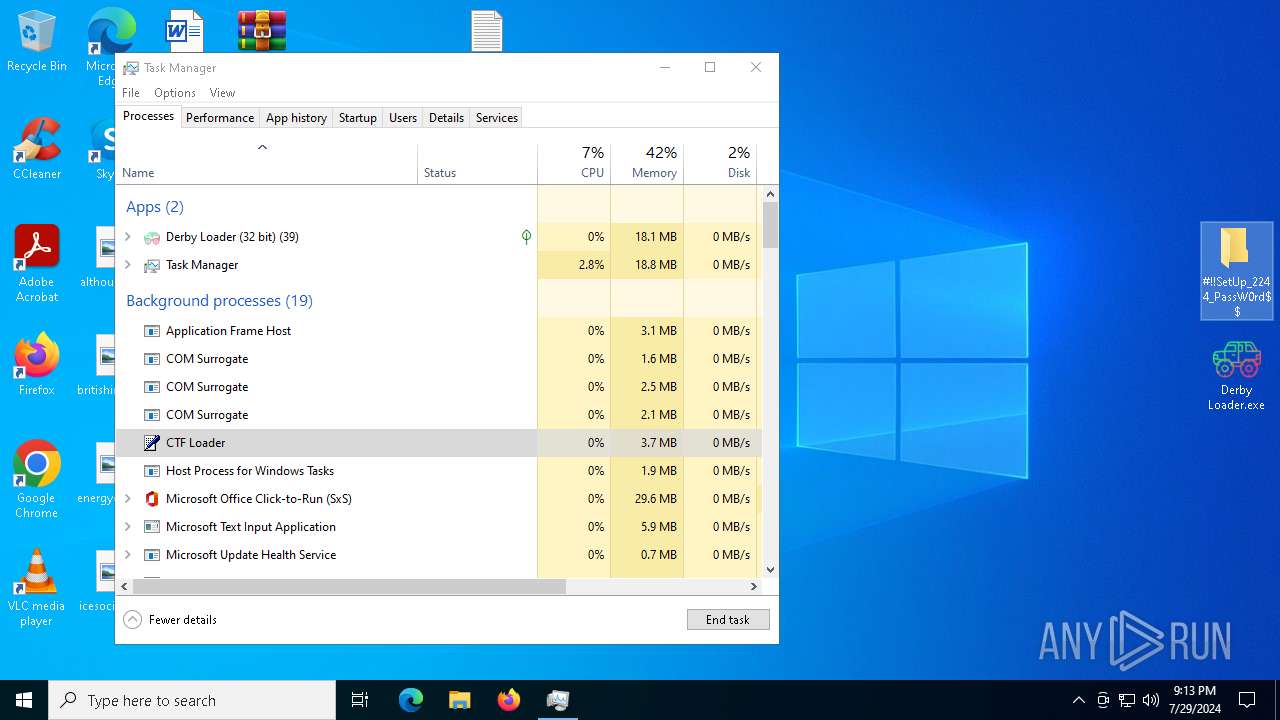
Task: Open the notification center icon
Action: pos(1247,700)
